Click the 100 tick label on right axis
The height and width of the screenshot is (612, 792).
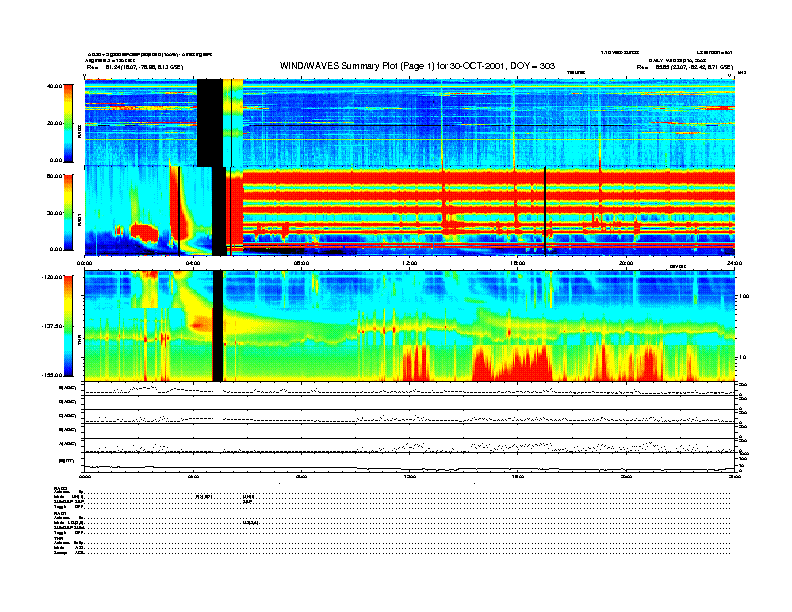[x=744, y=296]
